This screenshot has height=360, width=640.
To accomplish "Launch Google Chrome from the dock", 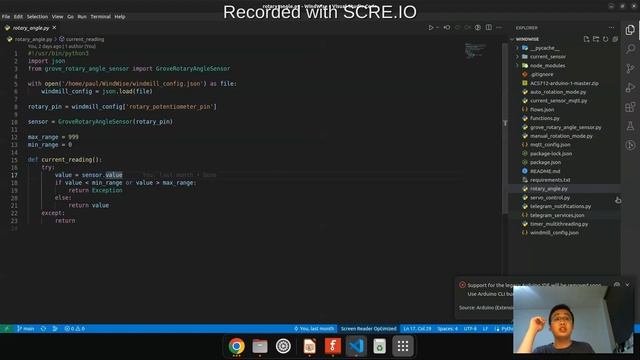I will (236, 346).
